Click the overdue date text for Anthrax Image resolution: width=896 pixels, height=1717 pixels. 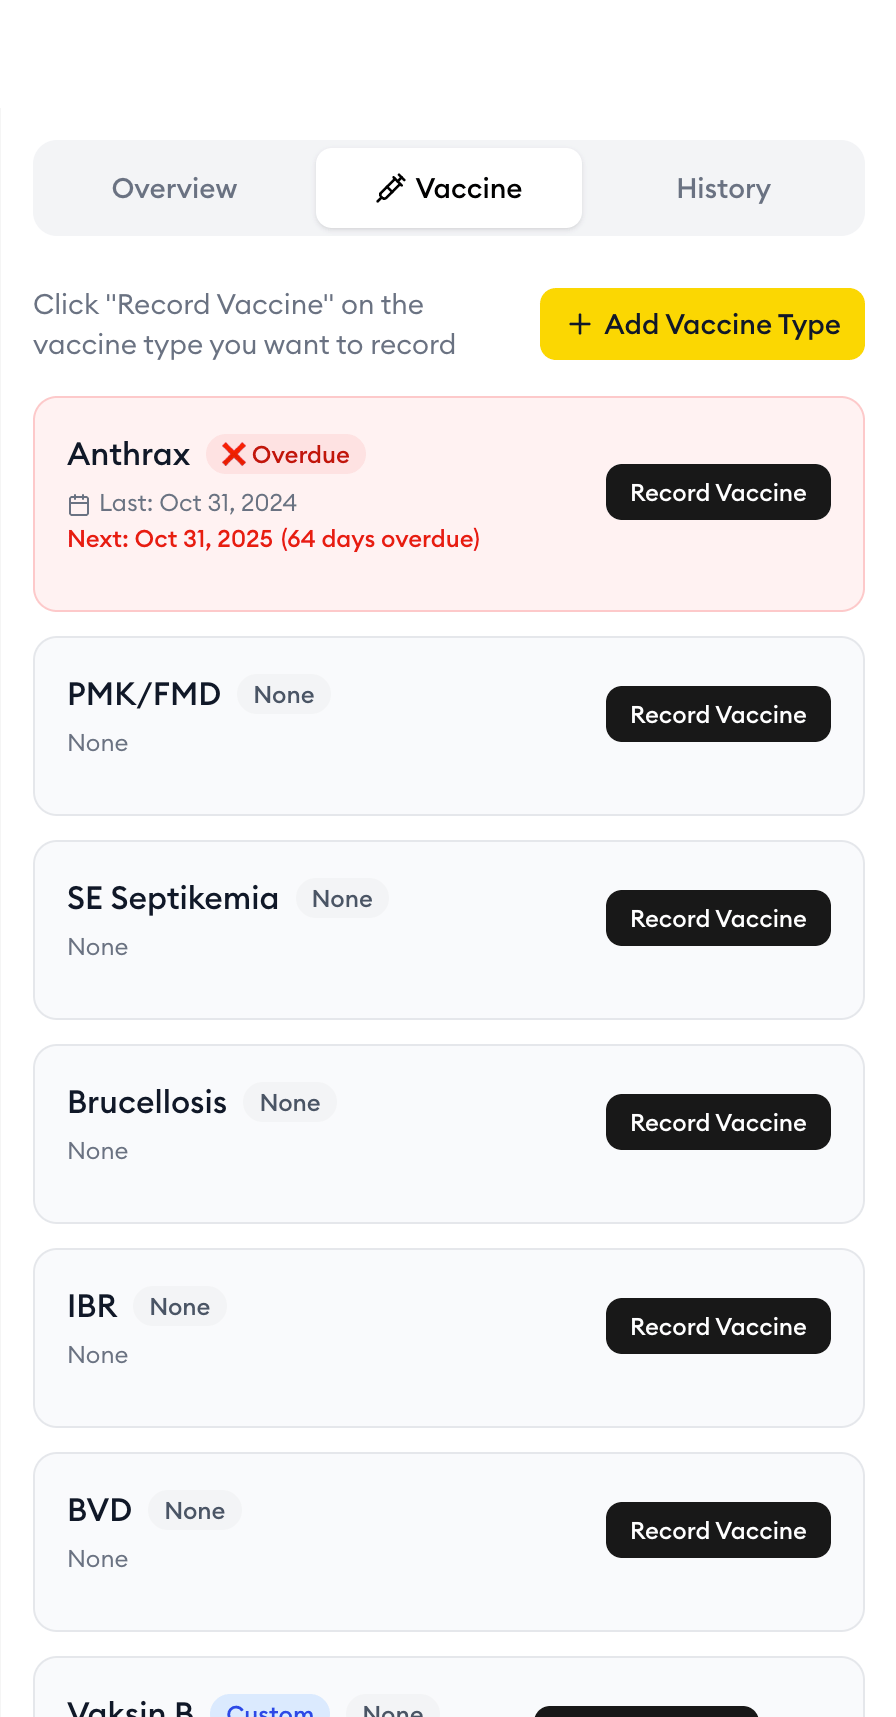pyautogui.click(x=273, y=539)
